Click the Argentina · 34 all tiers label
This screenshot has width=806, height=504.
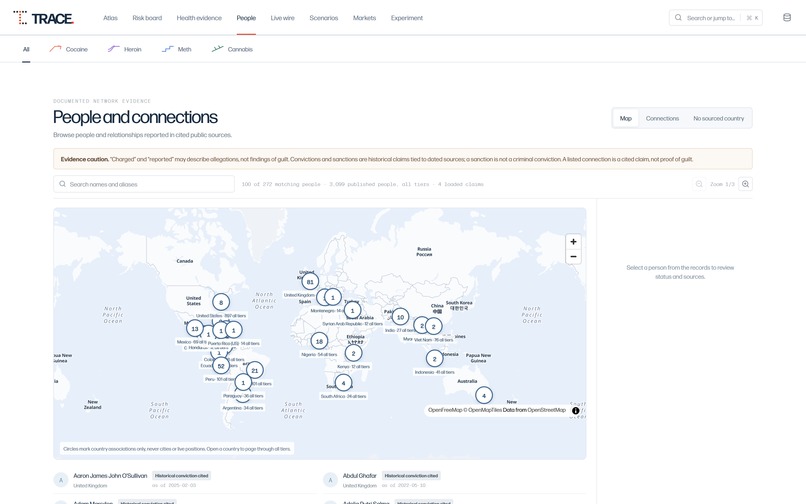[x=243, y=408]
